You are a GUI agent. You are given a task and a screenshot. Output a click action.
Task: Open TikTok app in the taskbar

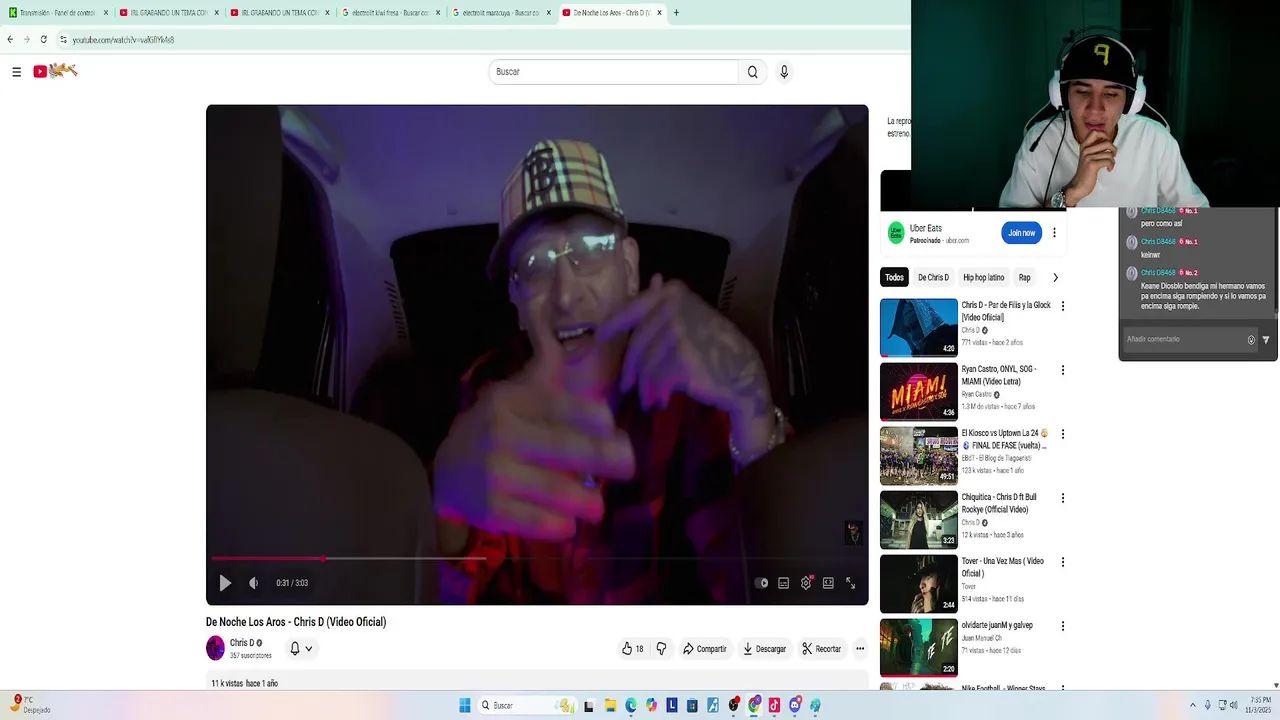(774, 705)
